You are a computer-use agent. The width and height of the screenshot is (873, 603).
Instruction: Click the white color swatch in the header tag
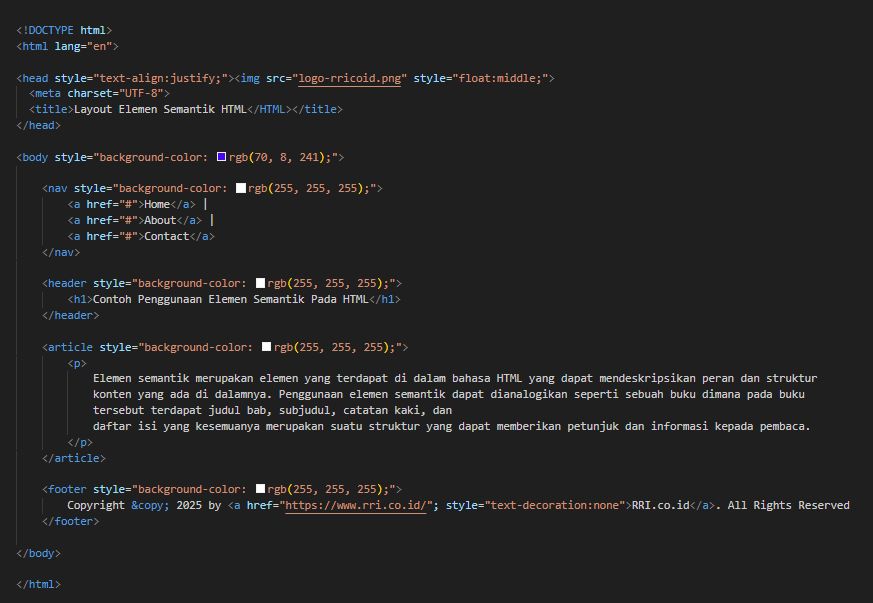260,283
